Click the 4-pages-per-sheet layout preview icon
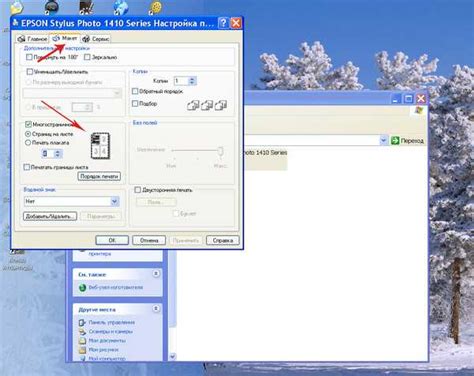 100,146
